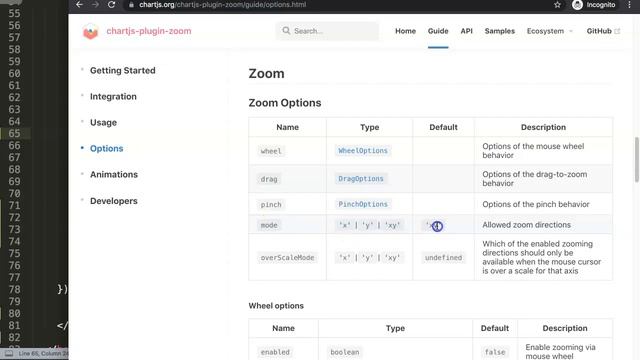Click the browser address bar URL

(x=222, y=5)
